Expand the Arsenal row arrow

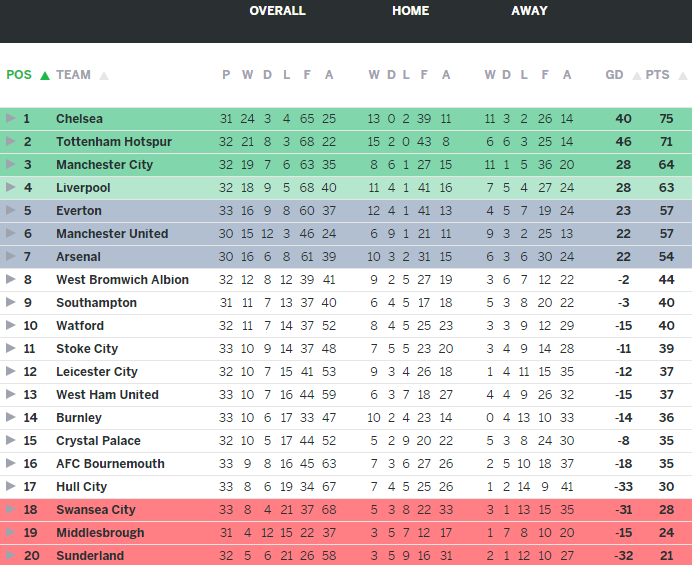click(x=10, y=257)
